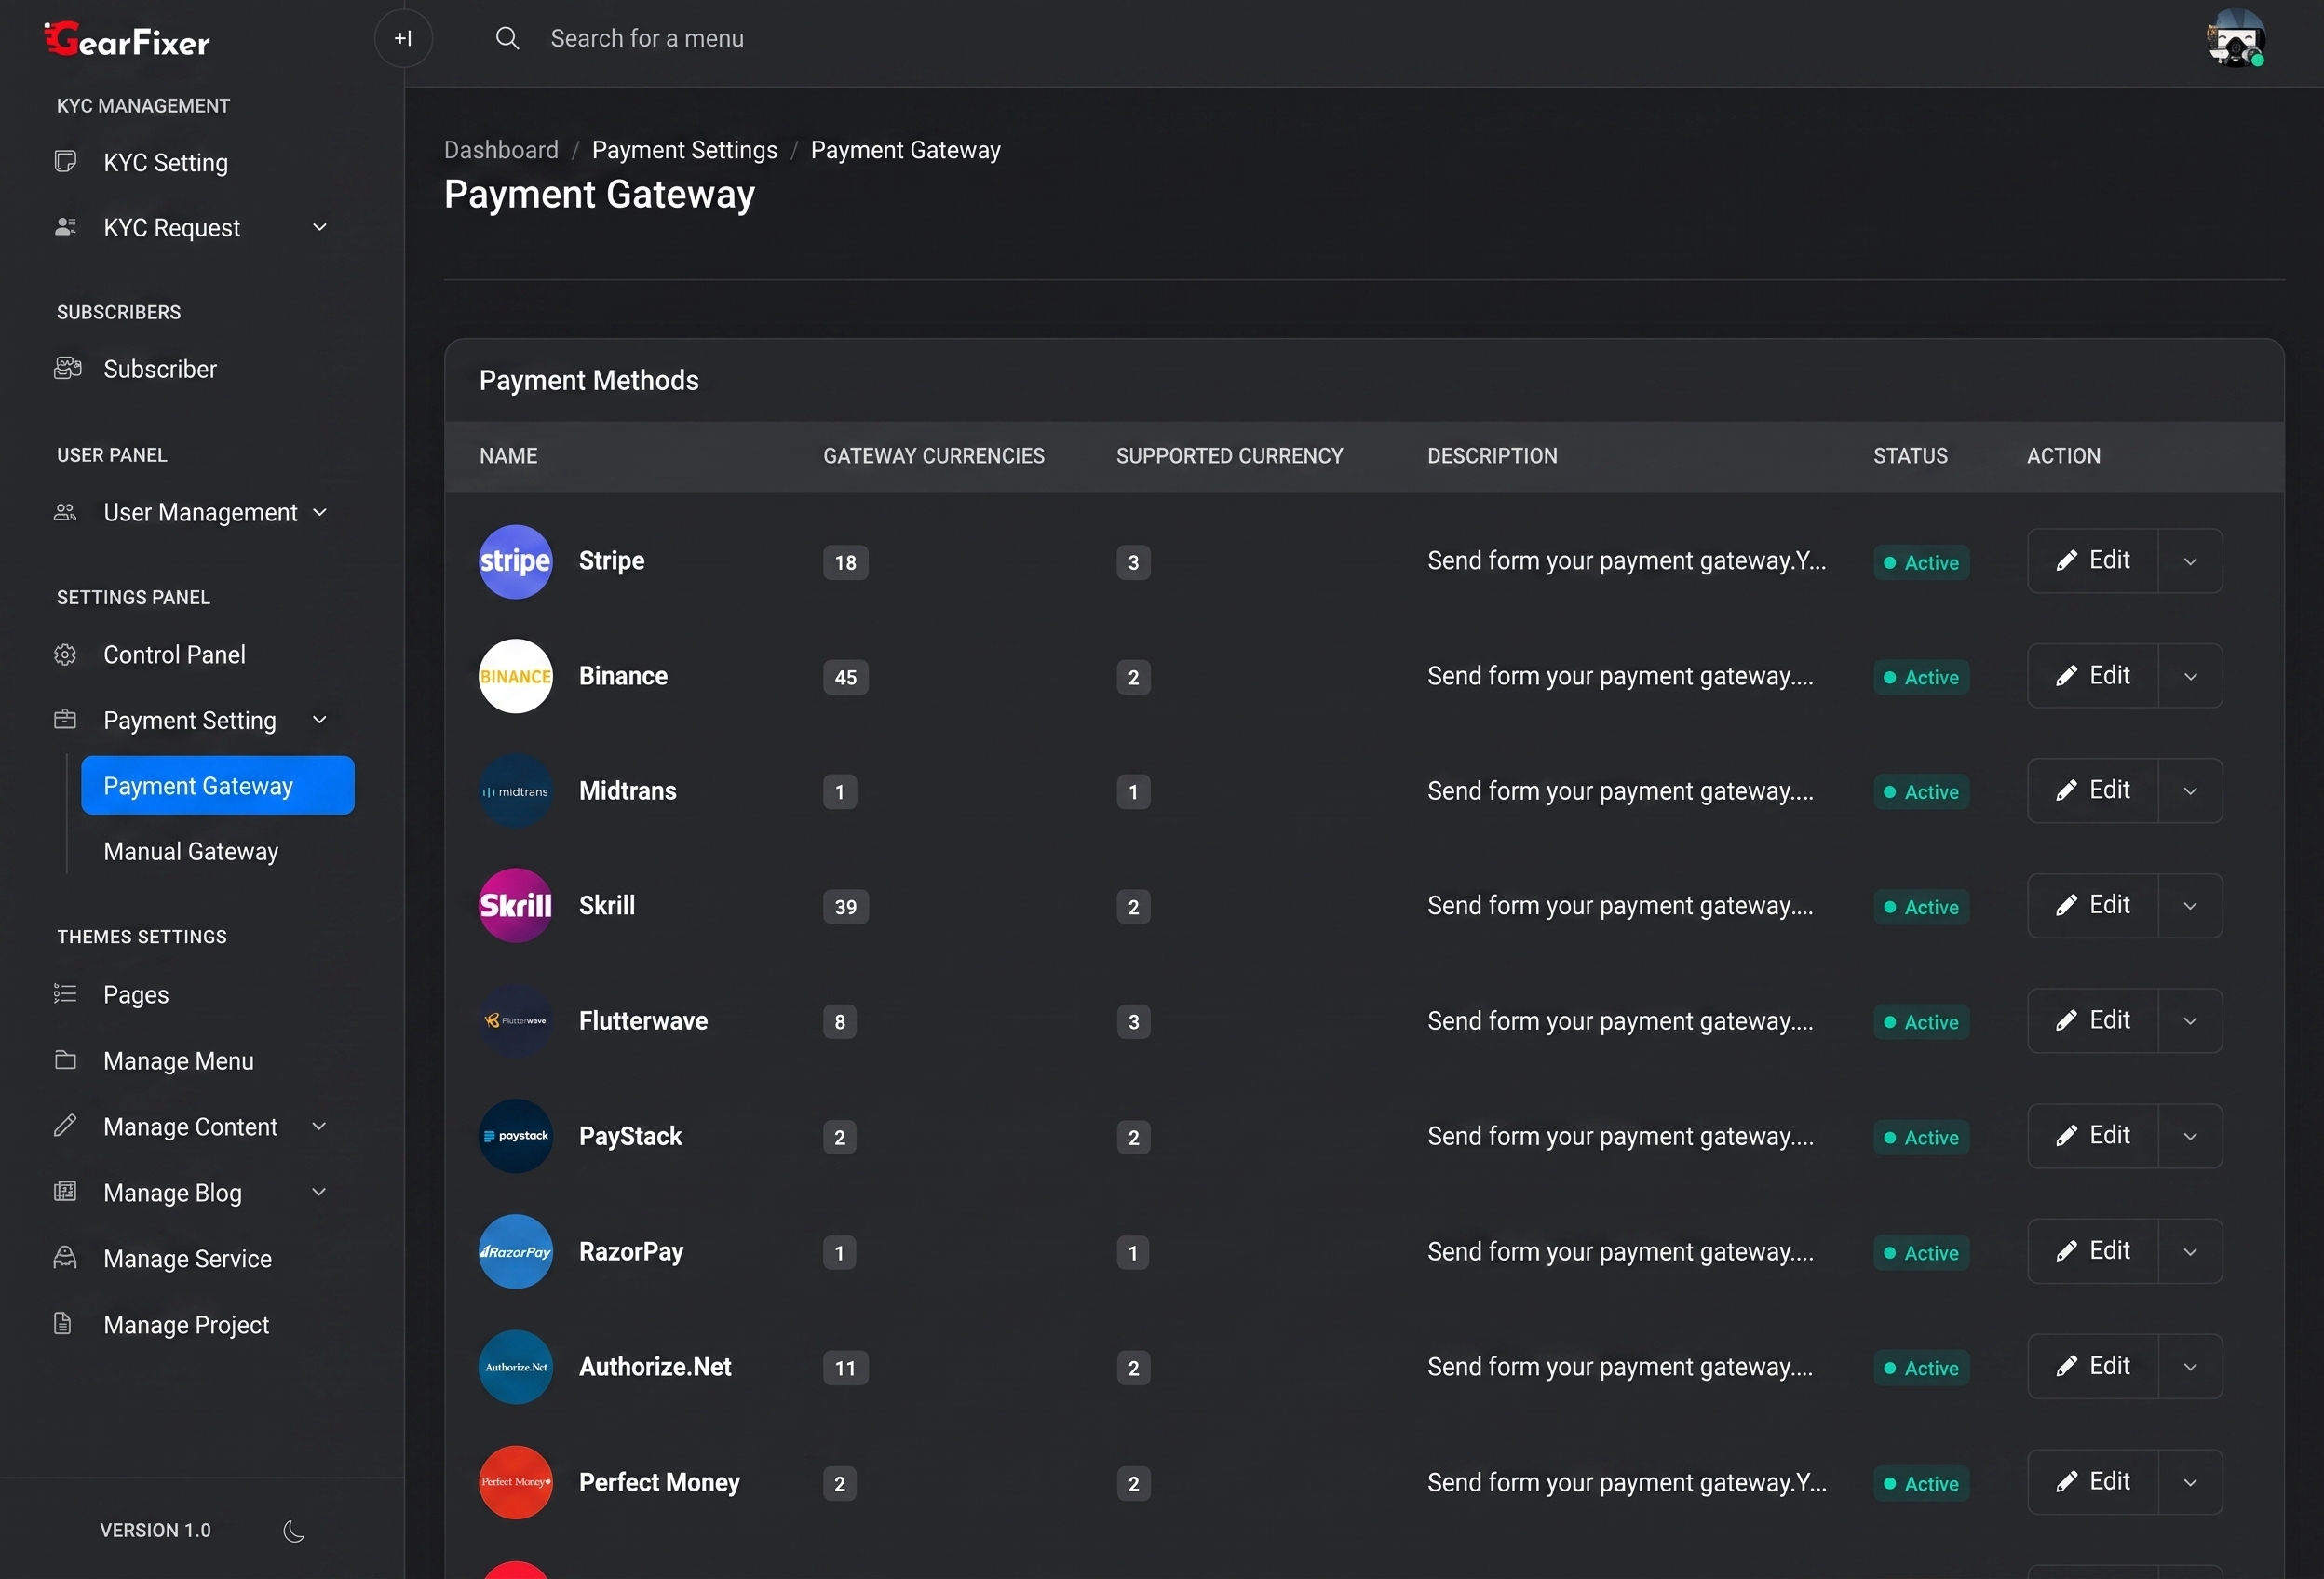The image size is (2324, 1579).
Task: Expand the KYC Request submenu
Action: pyautogui.click(x=319, y=227)
